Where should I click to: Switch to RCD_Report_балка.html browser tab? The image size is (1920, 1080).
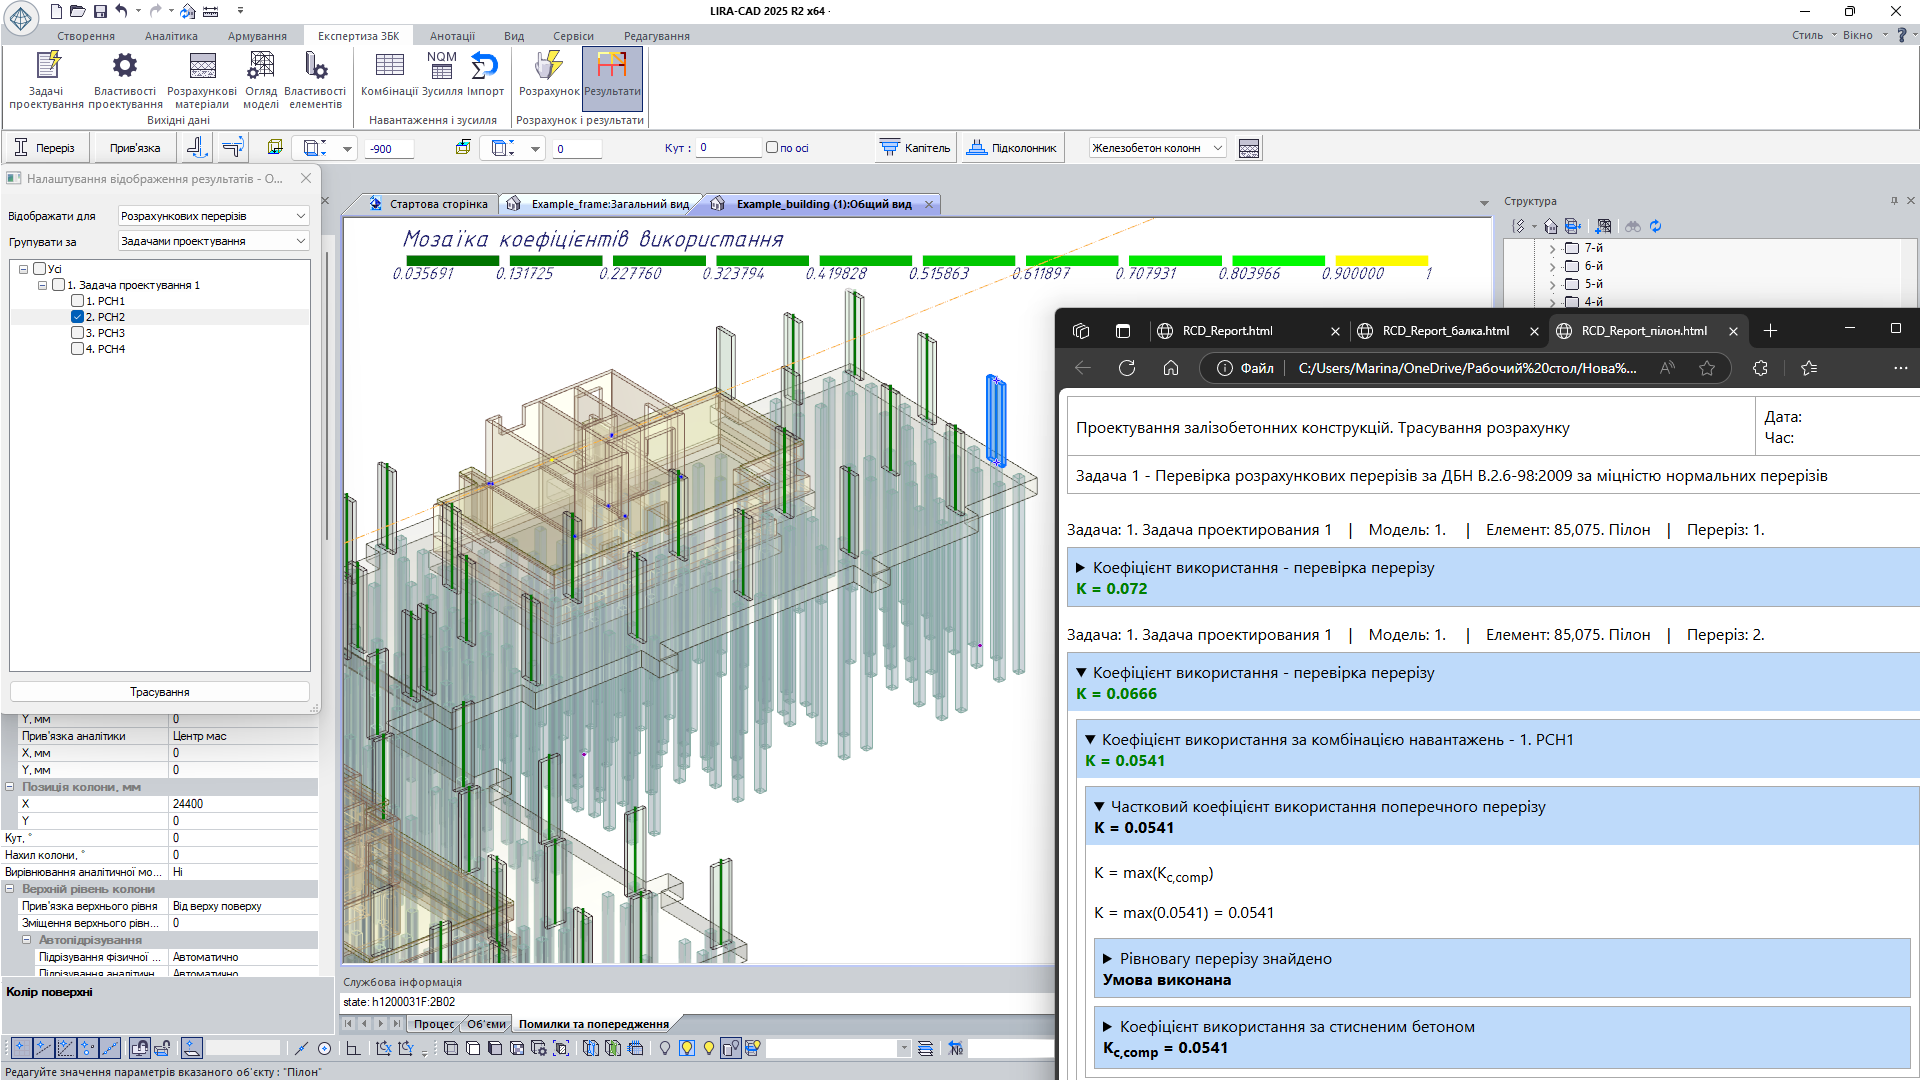click(1444, 331)
